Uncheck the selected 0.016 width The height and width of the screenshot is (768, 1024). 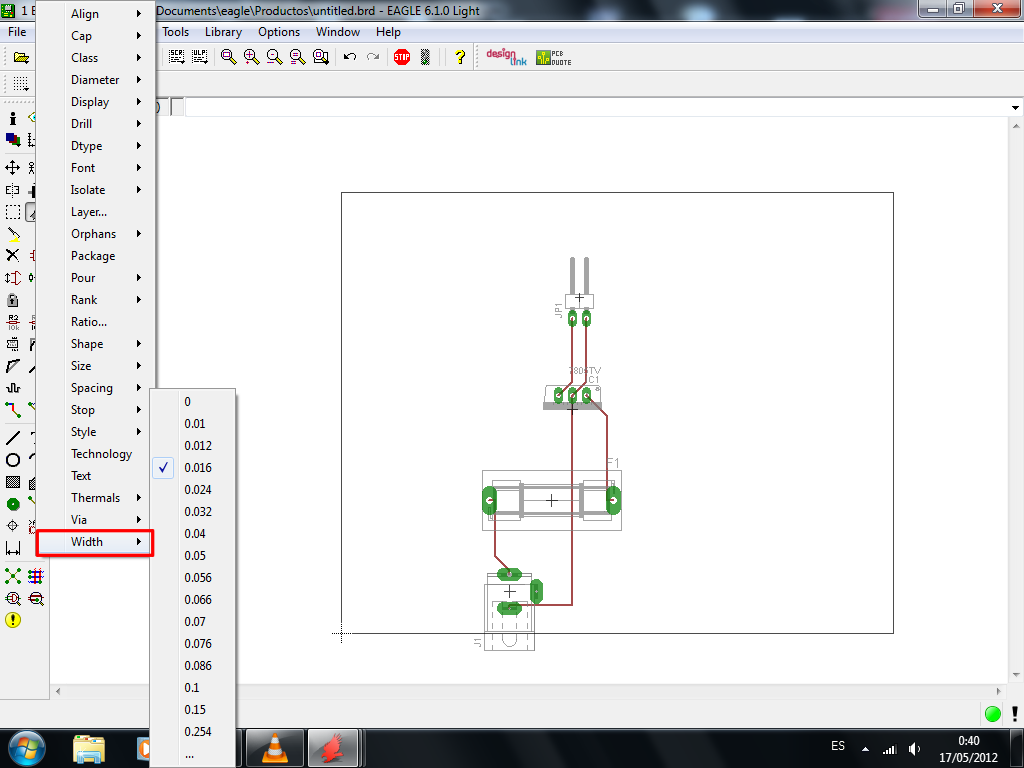pos(193,468)
